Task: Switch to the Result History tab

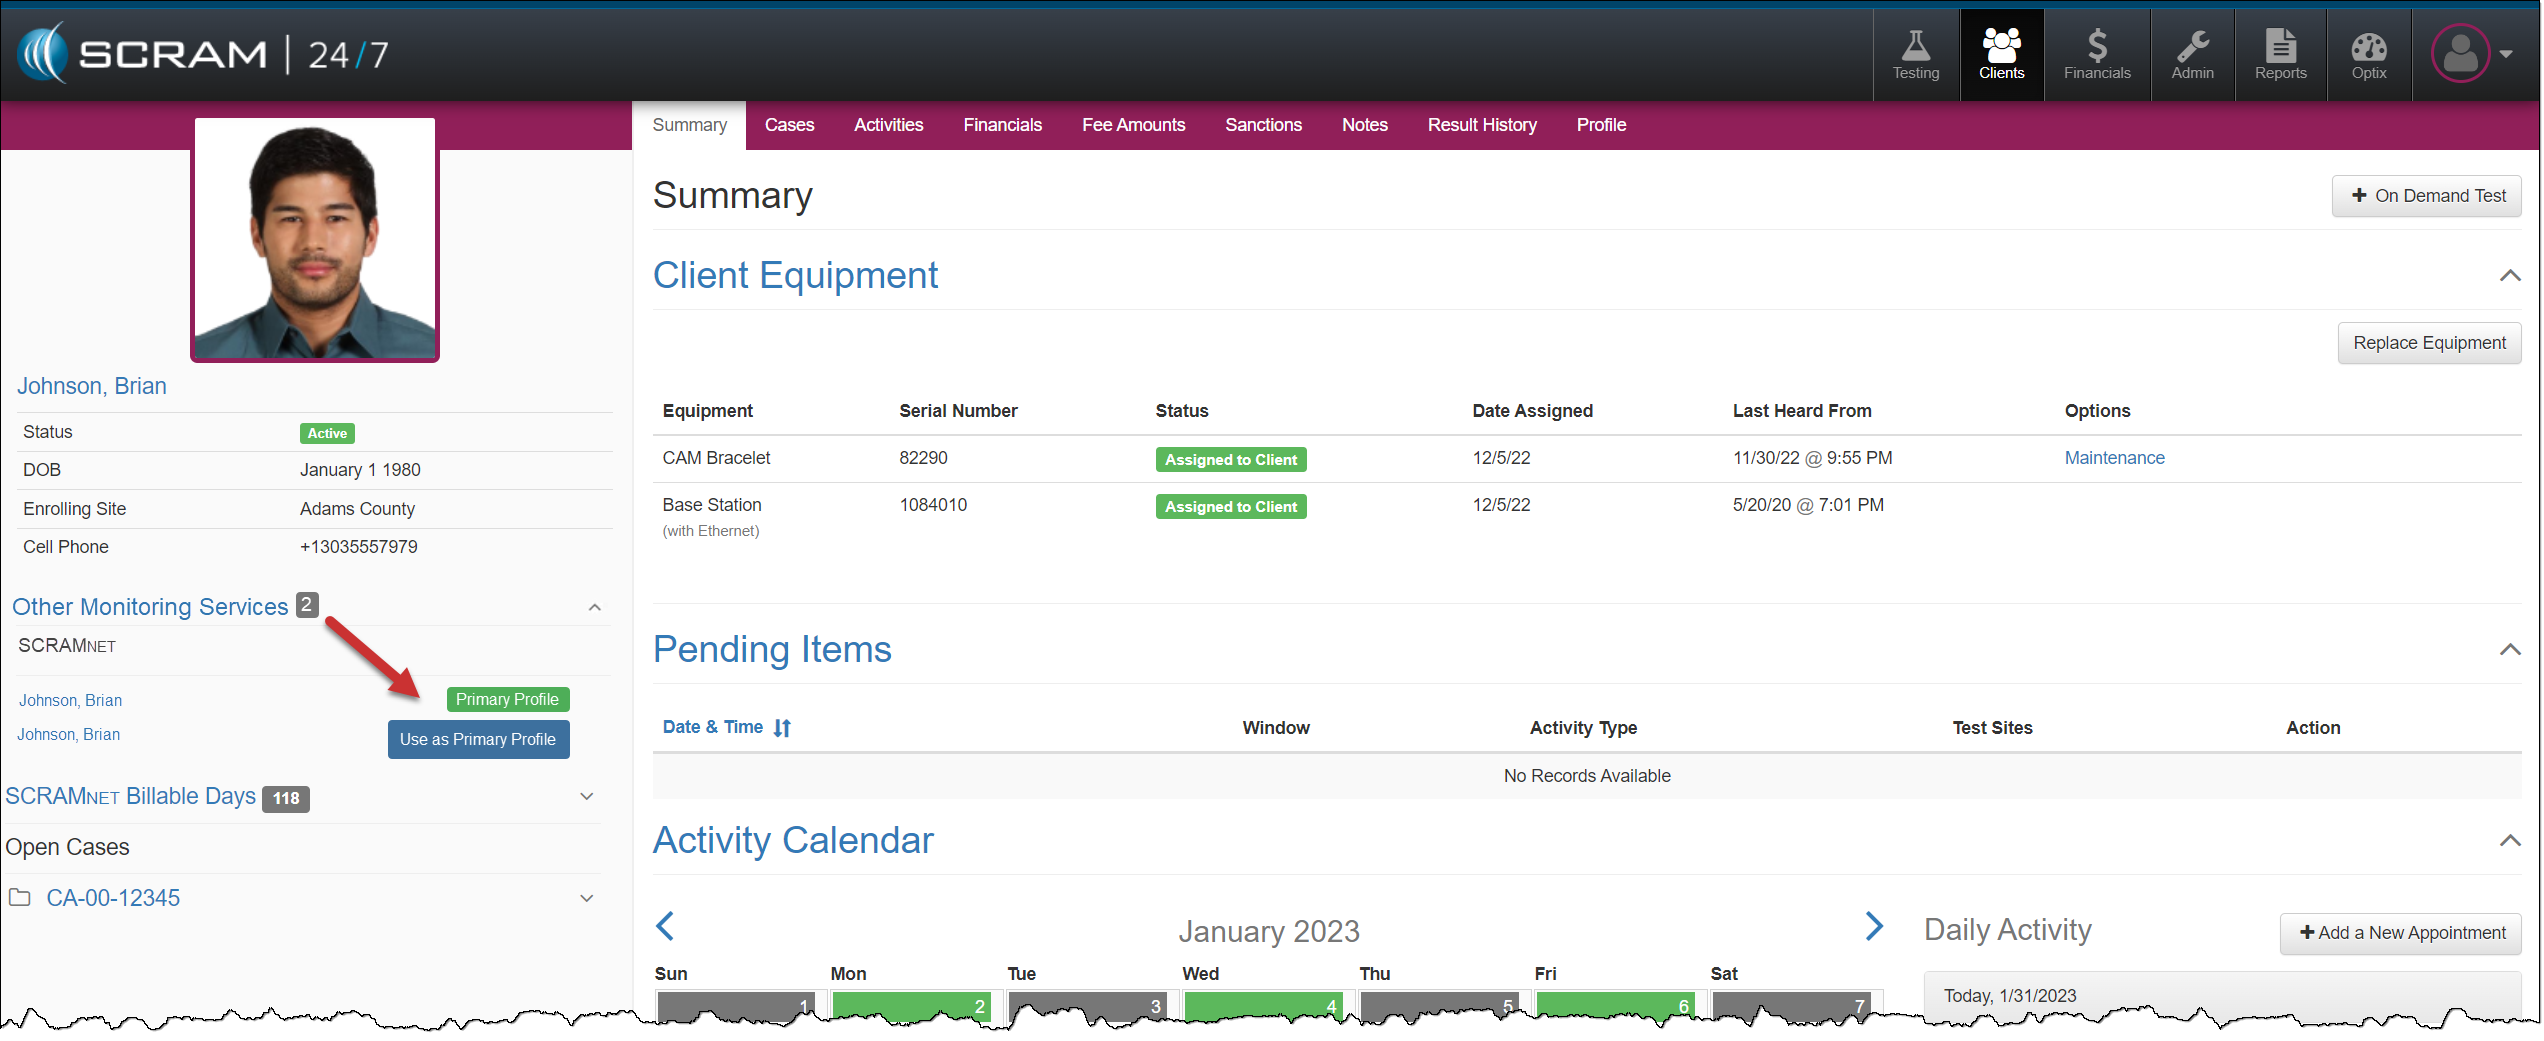Action: click(x=1481, y=125)
